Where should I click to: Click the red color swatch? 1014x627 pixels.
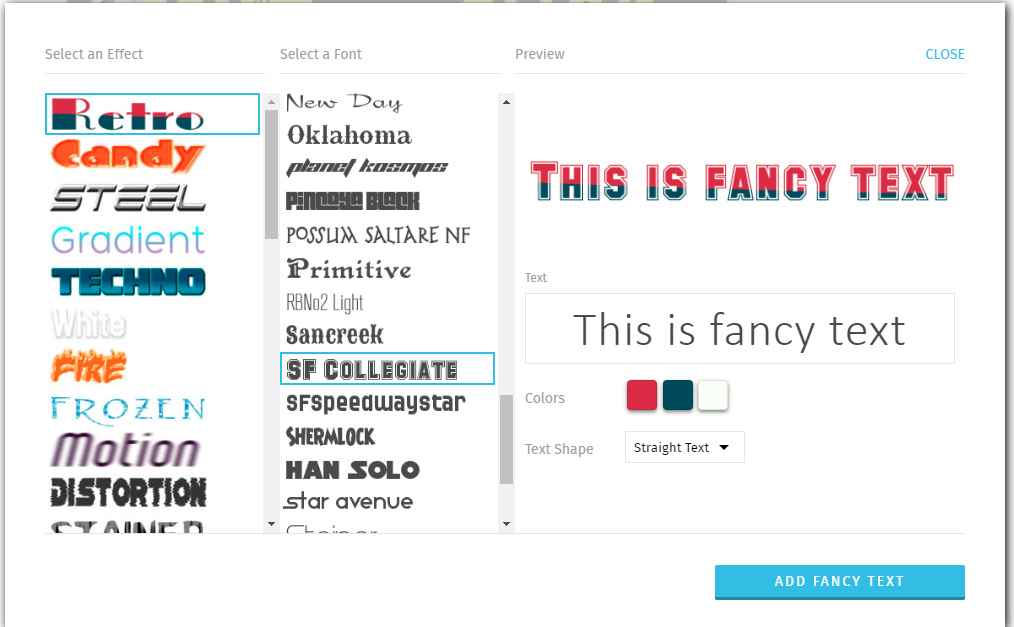point(642,395)
